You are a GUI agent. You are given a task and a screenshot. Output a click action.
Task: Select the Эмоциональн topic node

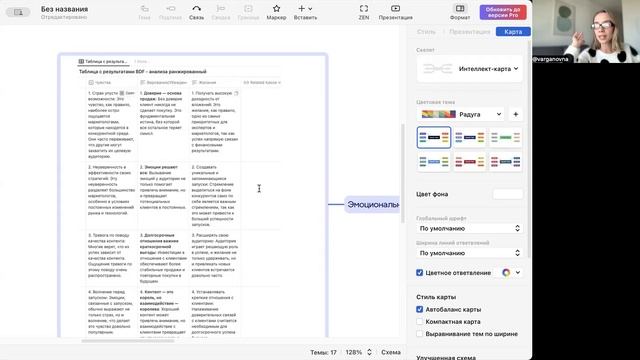pyautogui.click(x=372, y=204)
